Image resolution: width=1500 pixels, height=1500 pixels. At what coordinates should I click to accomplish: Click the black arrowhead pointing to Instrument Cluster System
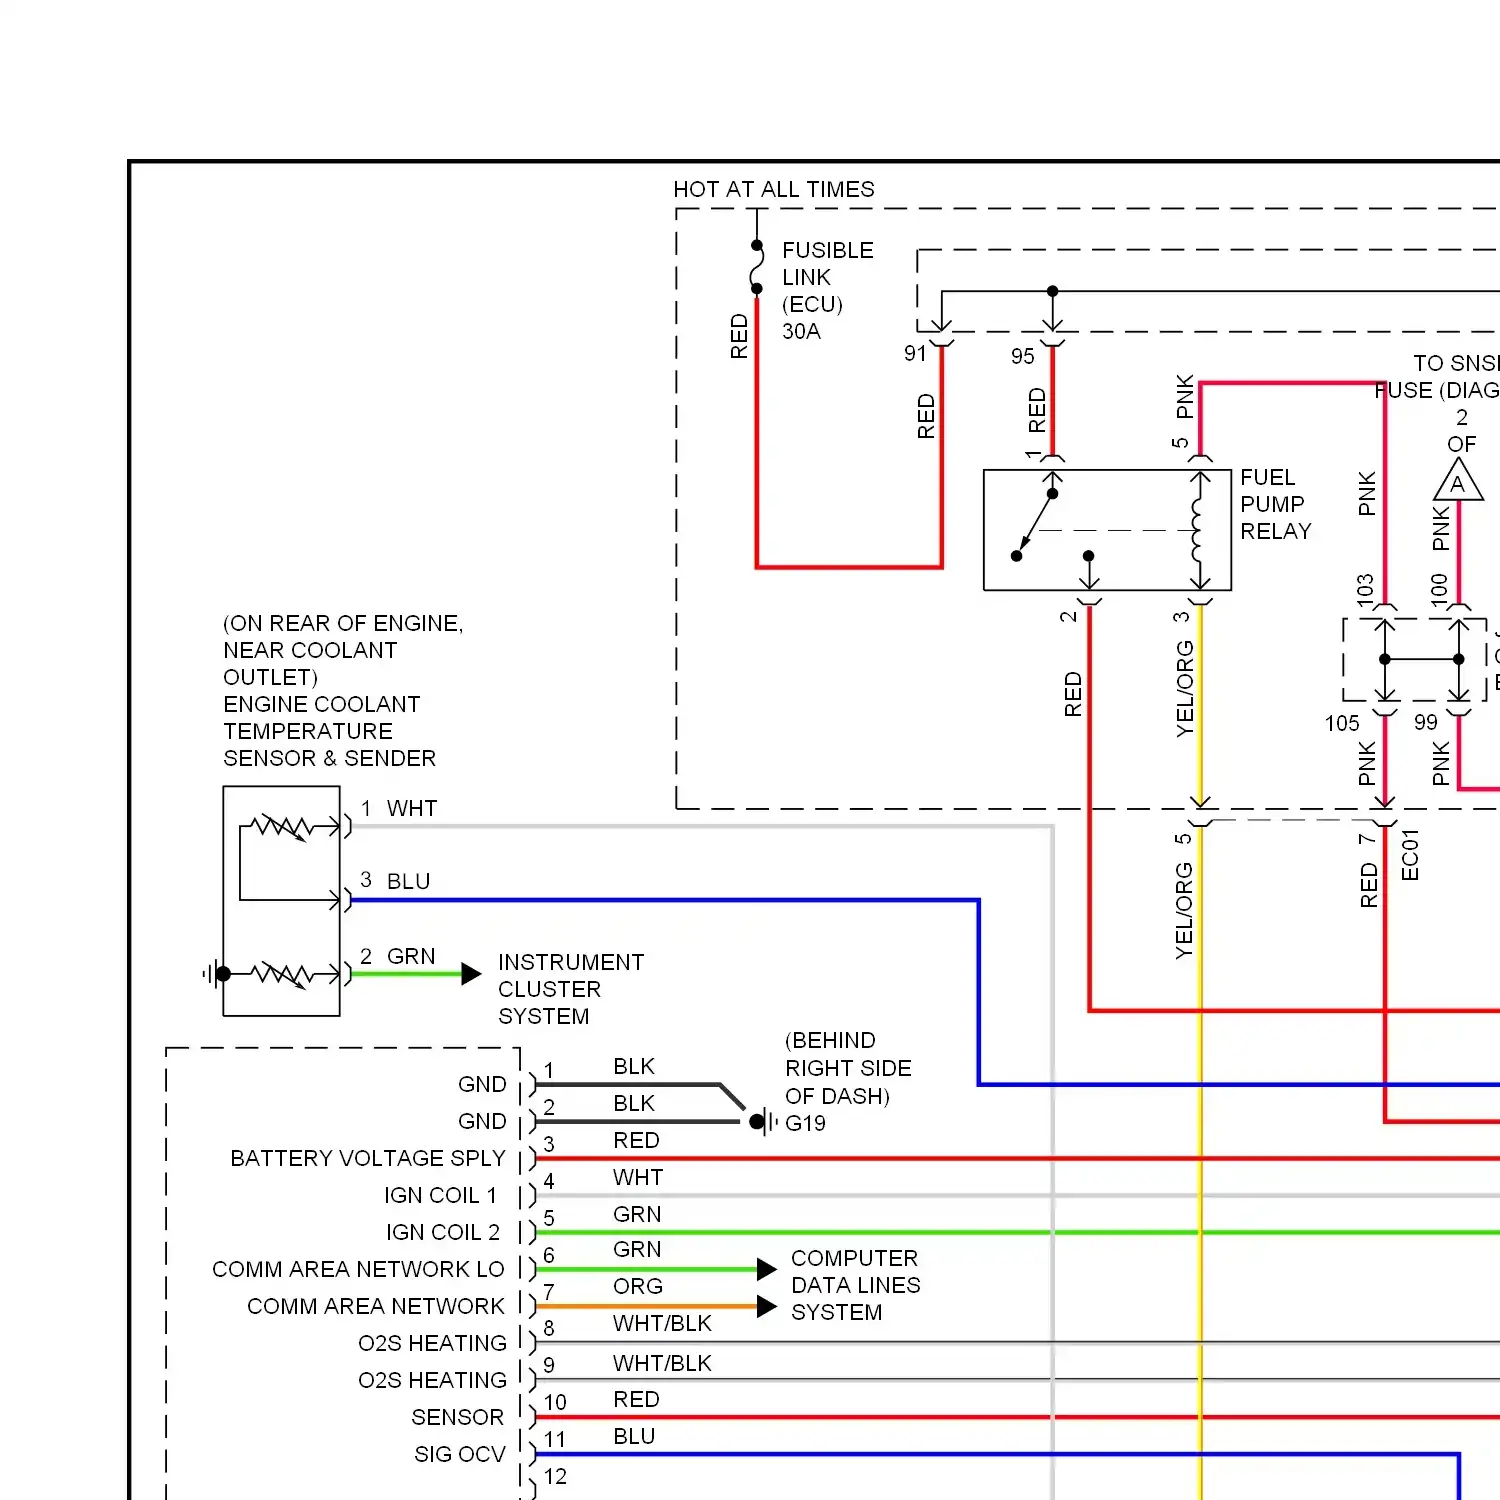(x=471, y=974)
